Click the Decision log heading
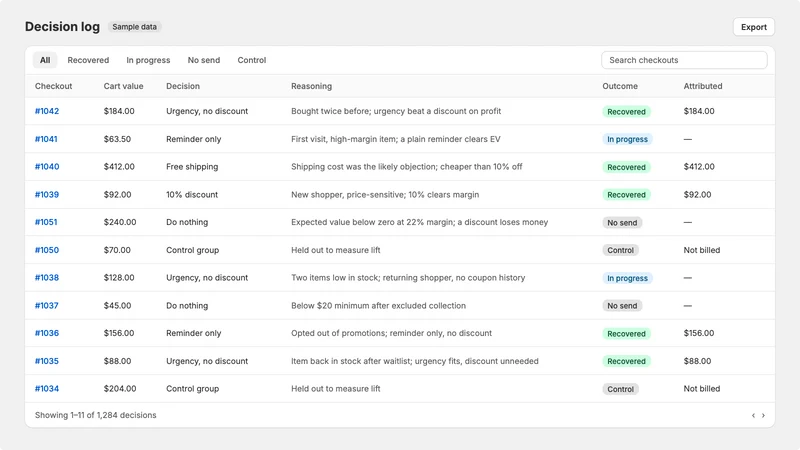800x450 pixels. 62,27
